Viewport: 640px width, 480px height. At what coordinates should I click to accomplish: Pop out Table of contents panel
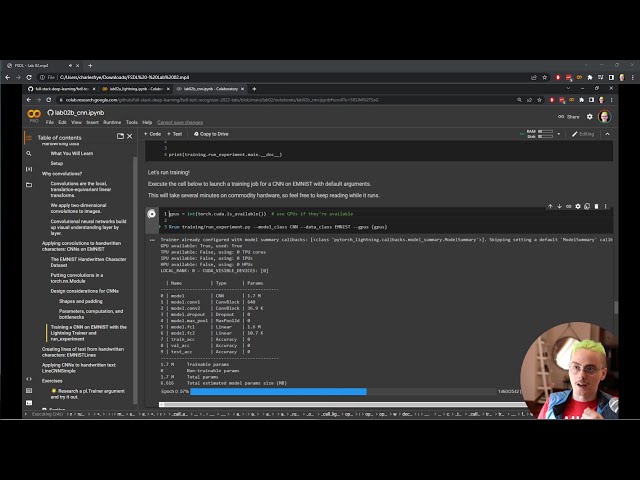[120, 136]
